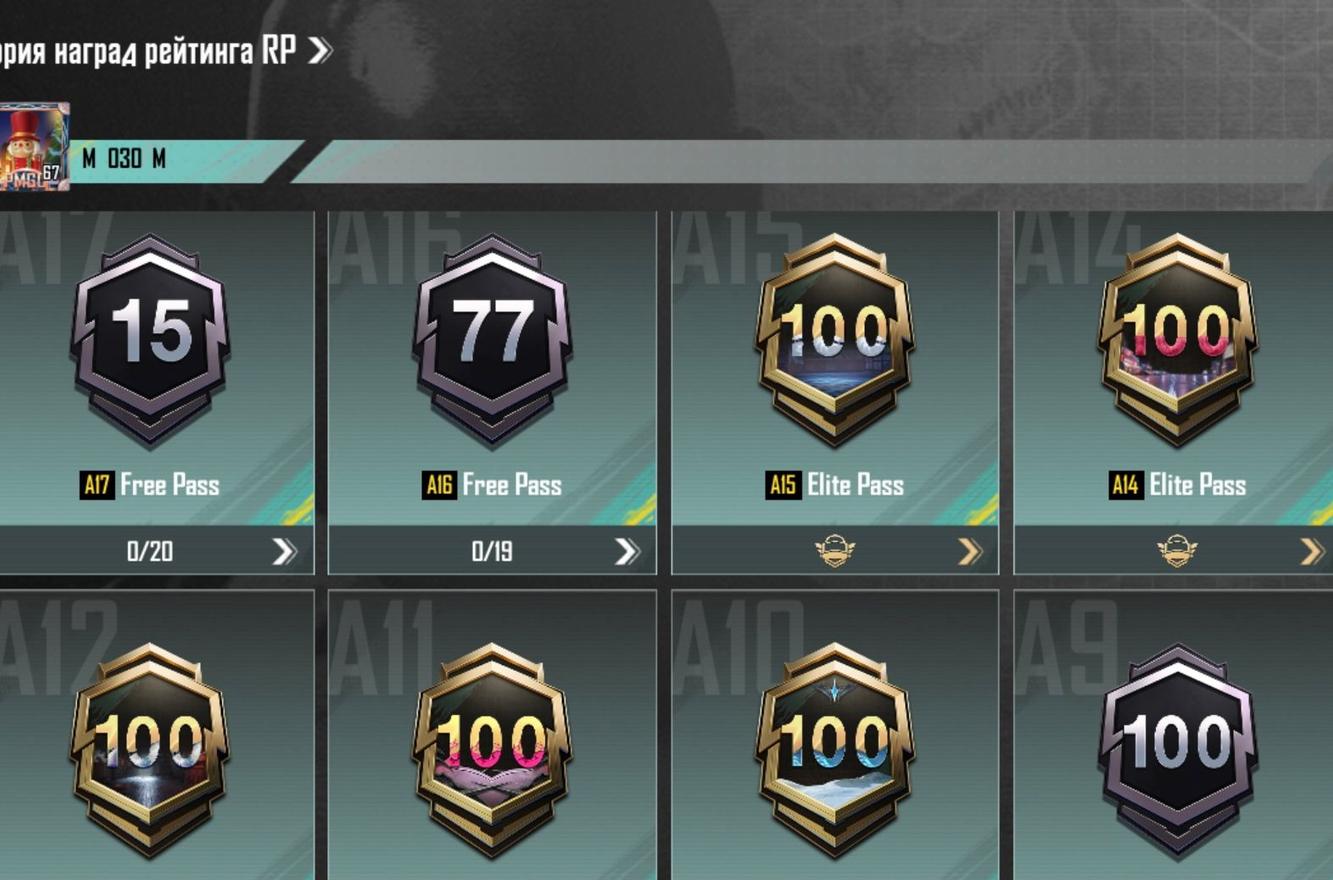Viewport: 1333px width, 880px height.
Task: Open RP rating rewards history chevron at top
Action: point(320,50)
